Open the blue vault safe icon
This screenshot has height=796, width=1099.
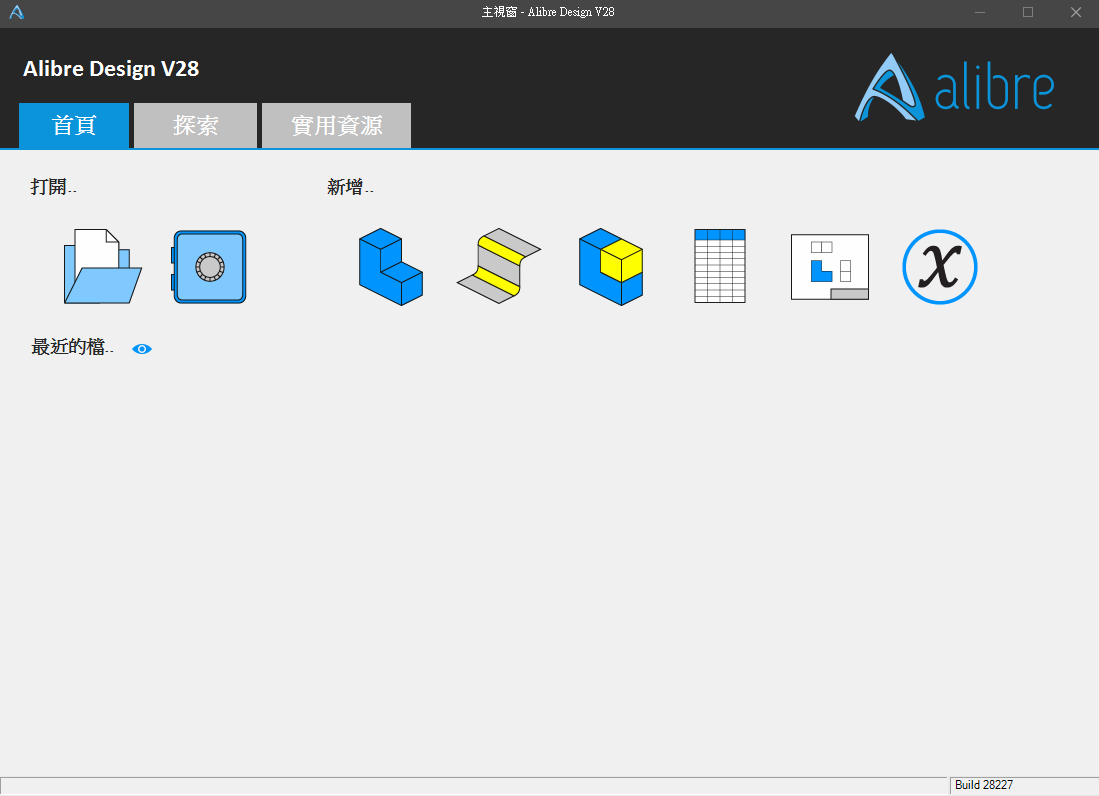pyautogui.click(x=209, y=267)
